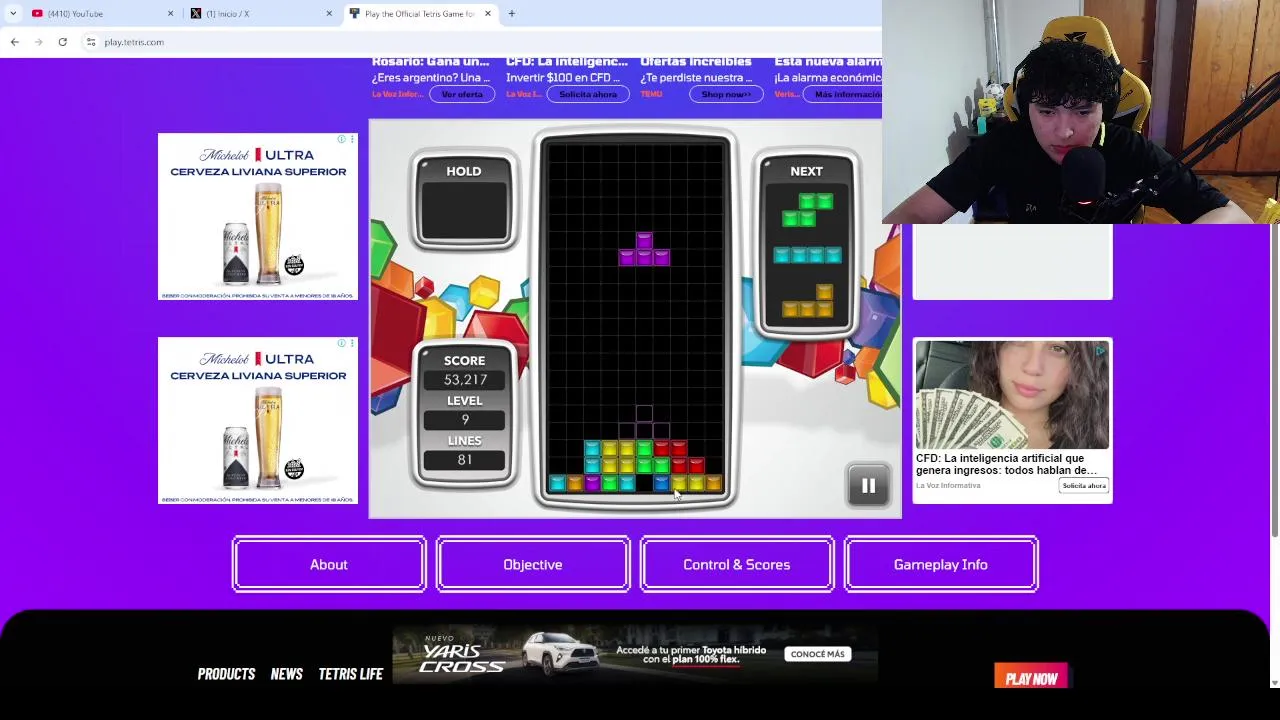The image size is (1280, 720).
Task: Focus the play.tetris.com address bar
Action: (480, 42)
